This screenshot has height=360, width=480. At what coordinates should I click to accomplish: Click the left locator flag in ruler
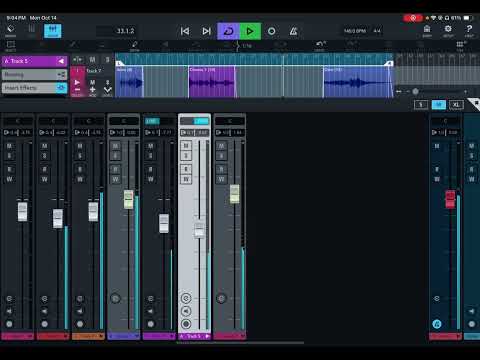click(x=119, y=63)
